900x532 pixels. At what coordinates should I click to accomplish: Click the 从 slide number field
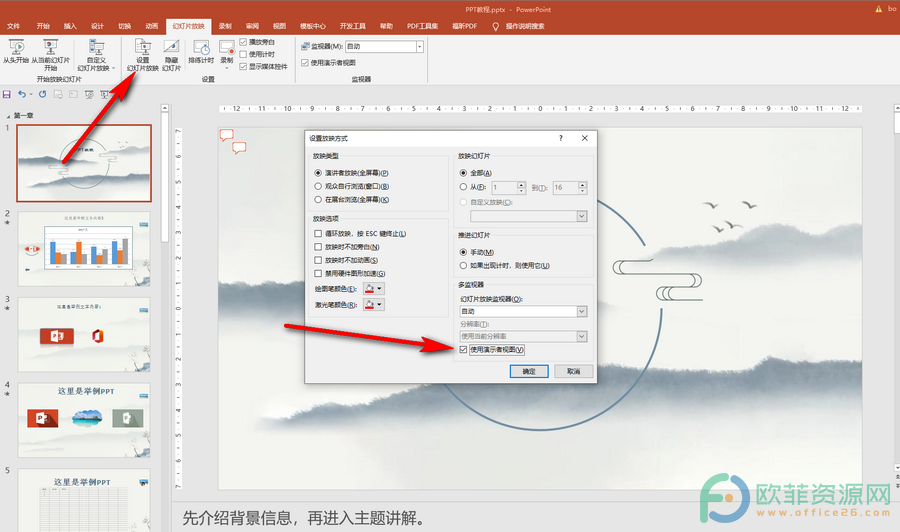tap(504, 187)
